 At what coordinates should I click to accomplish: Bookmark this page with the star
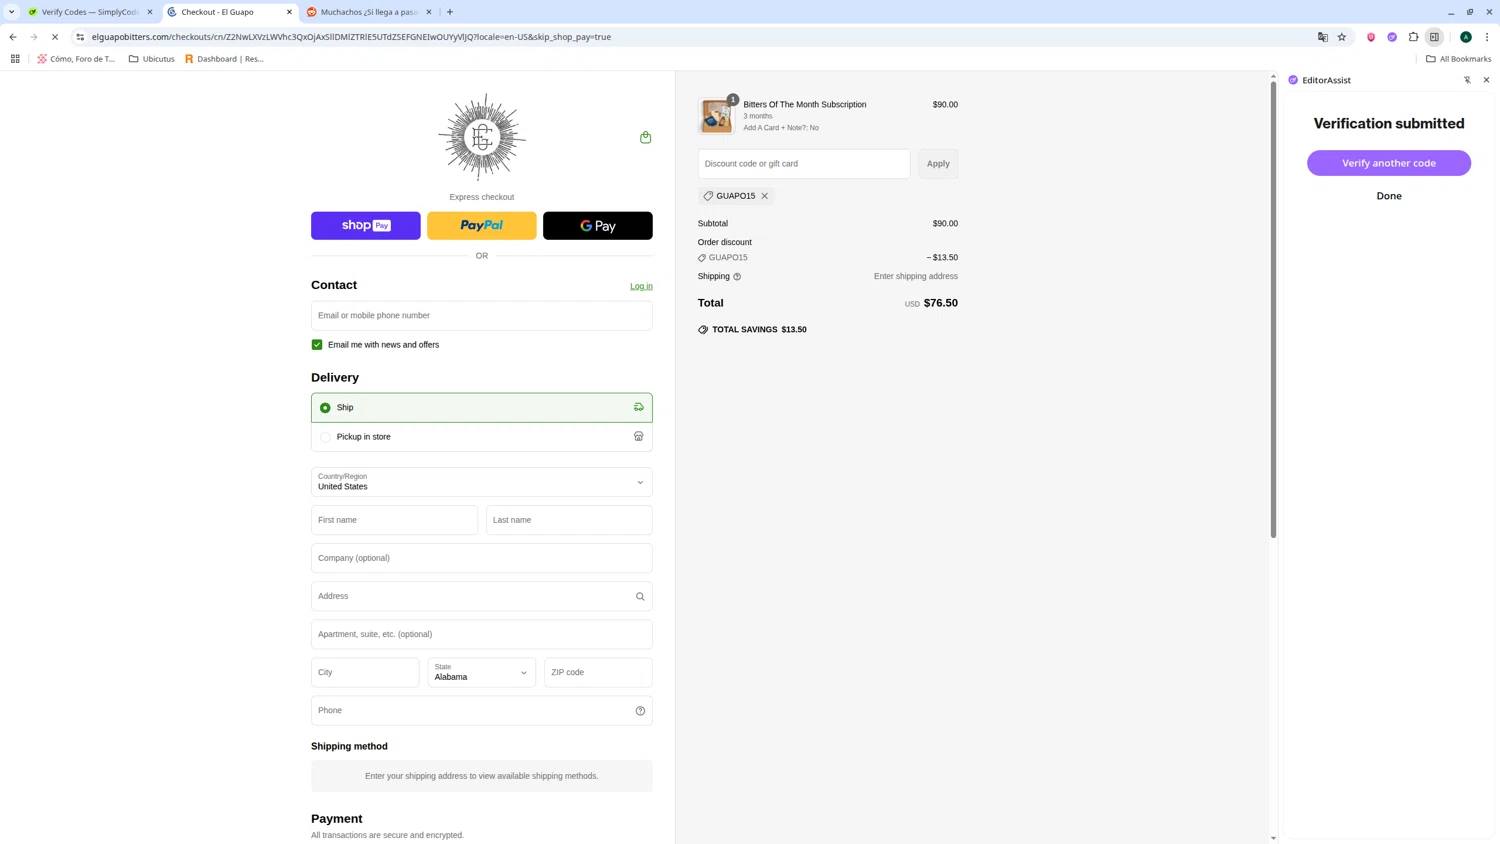click(x=1342, y=37)
